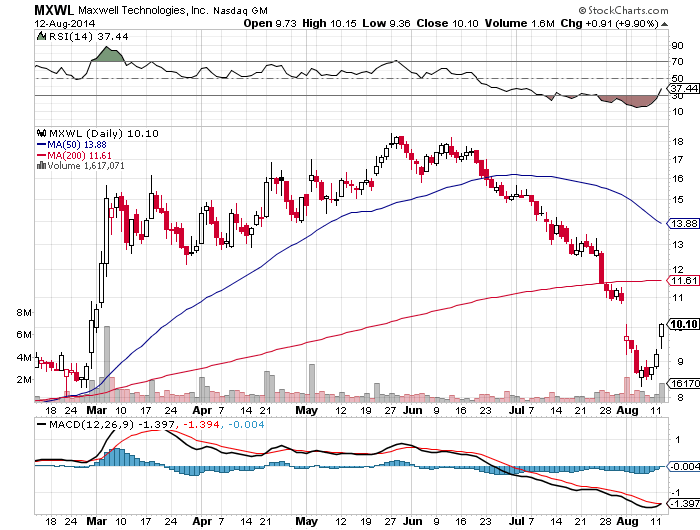Click the RSI mountain icon beside RSI(14)
Screen dimensions: 700x530
click(42, 36)
